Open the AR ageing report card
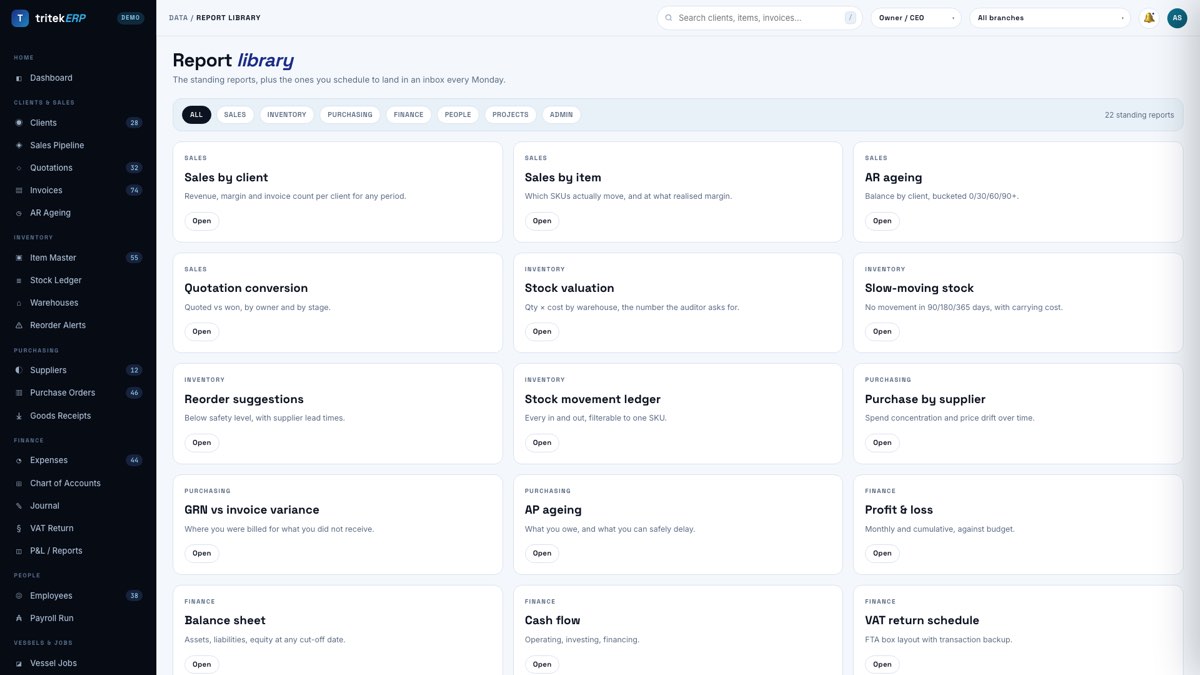This screenshot has height=675, width=1200. tap(882, 221)
